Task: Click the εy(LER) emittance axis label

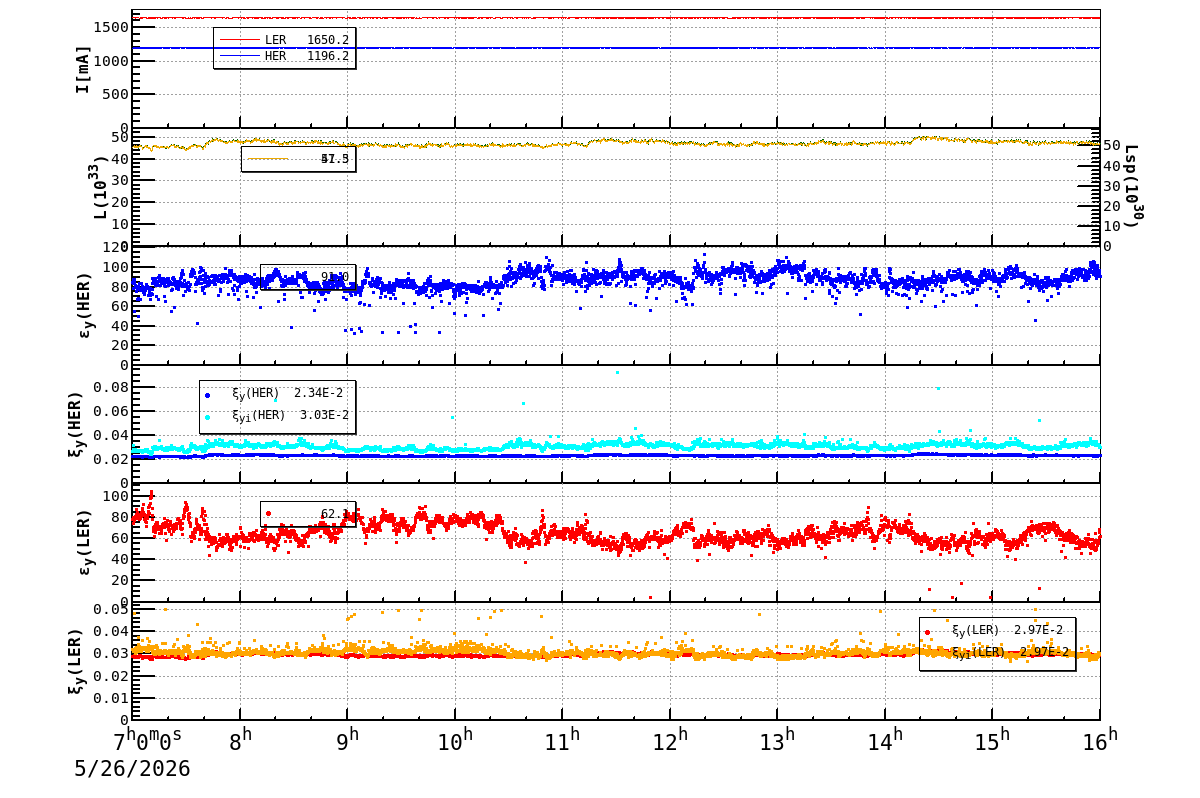Action: pos(84,542)
